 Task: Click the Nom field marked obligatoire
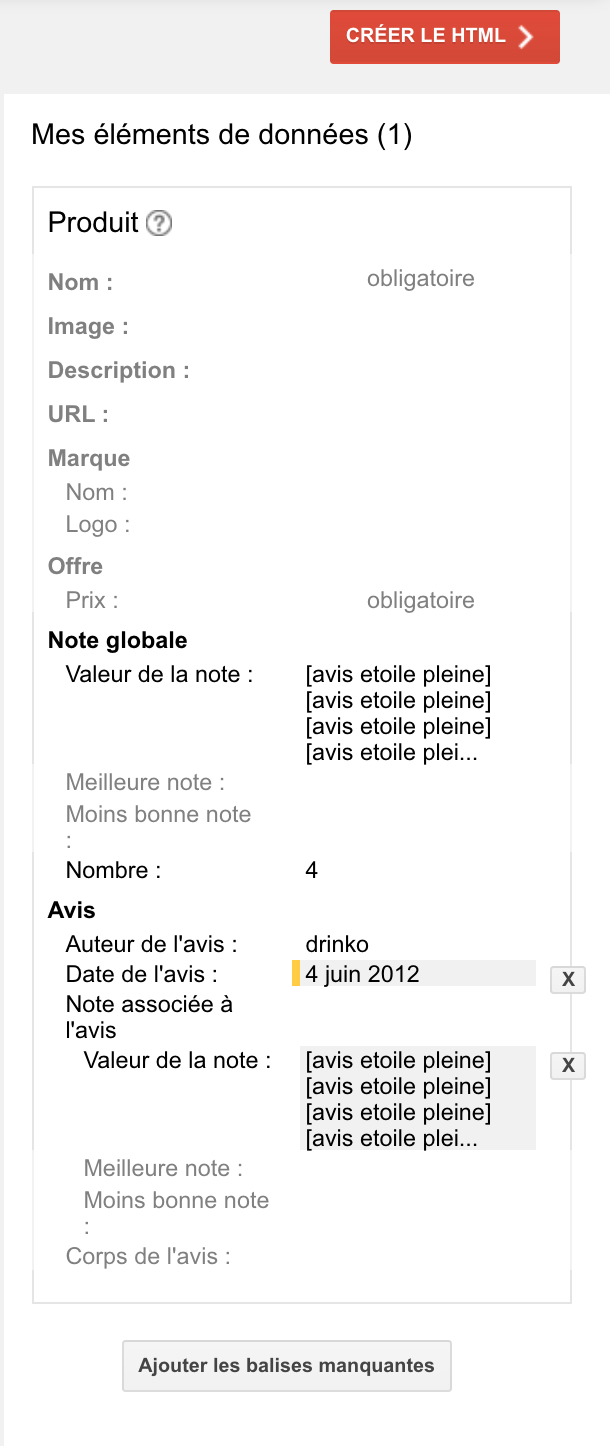coord(420,279)
